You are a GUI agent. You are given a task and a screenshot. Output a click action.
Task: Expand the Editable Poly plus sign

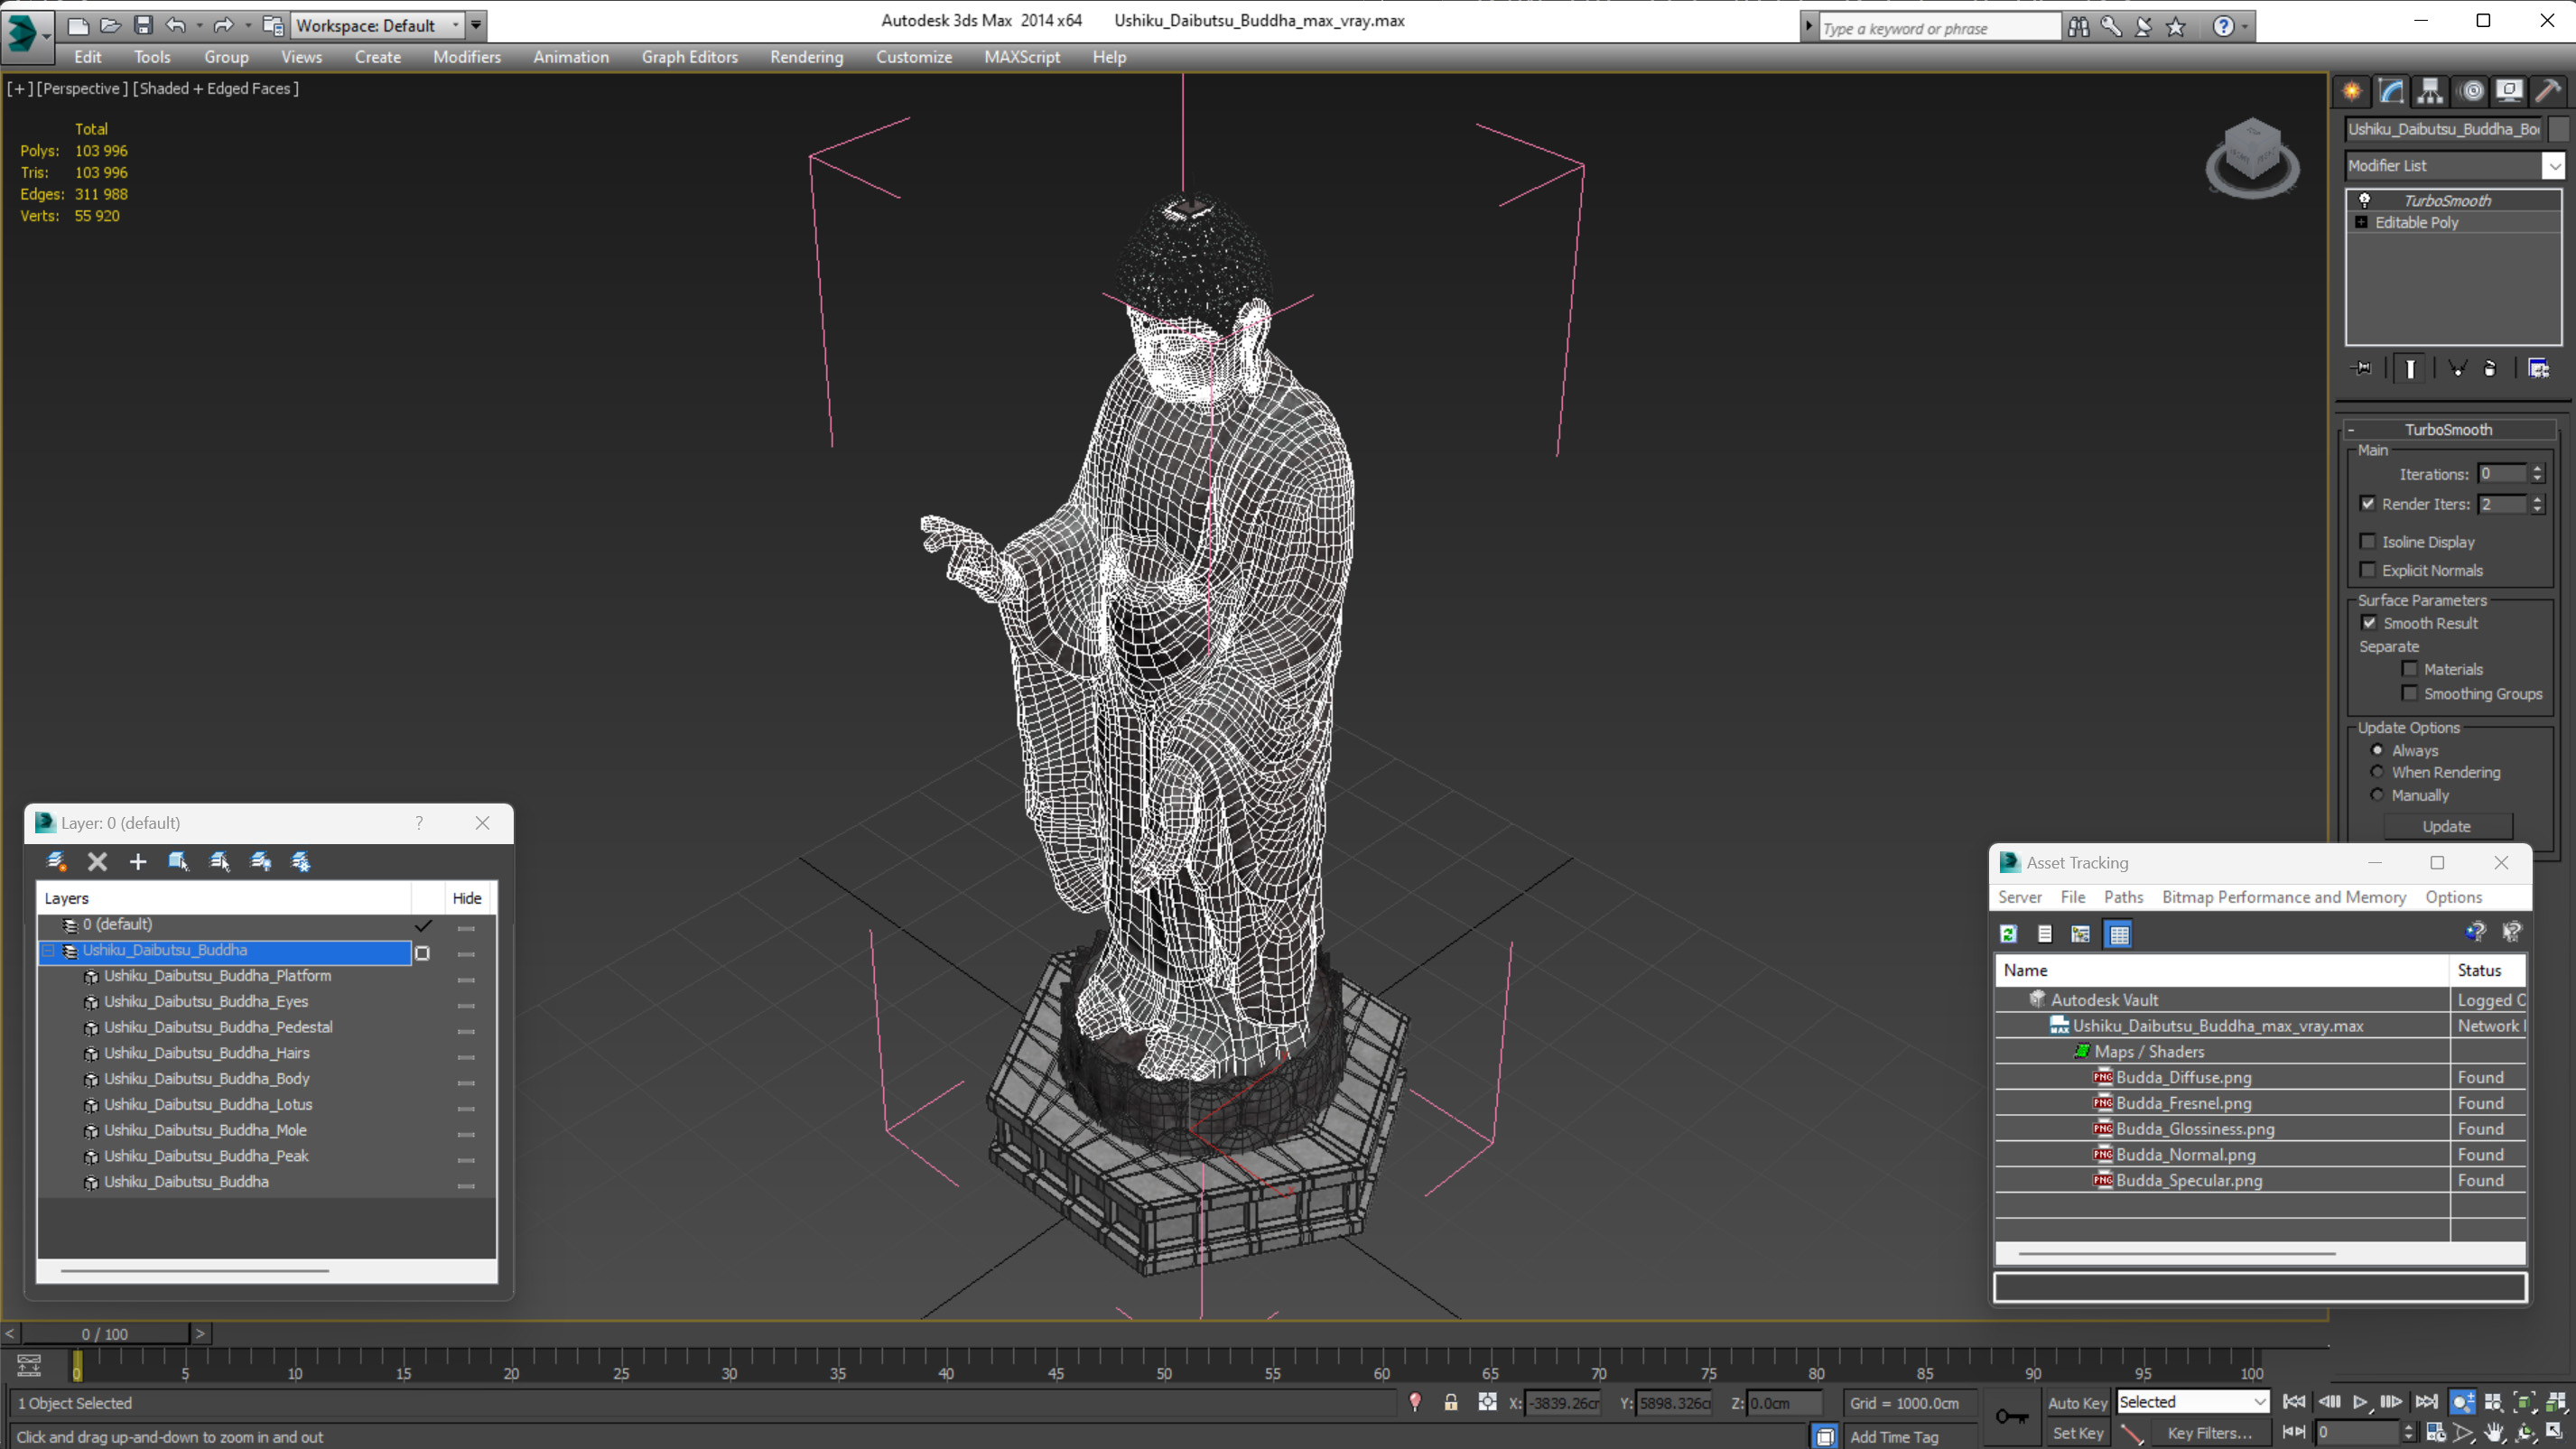[x=2361, y=222]
